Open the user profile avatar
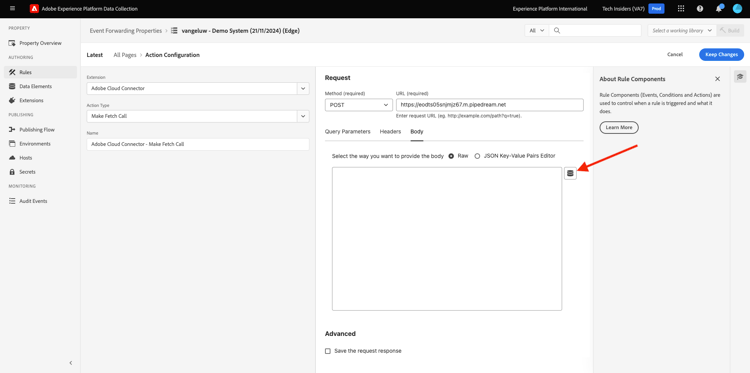Screen dimensions: 750x373 [x=737, y=9]
